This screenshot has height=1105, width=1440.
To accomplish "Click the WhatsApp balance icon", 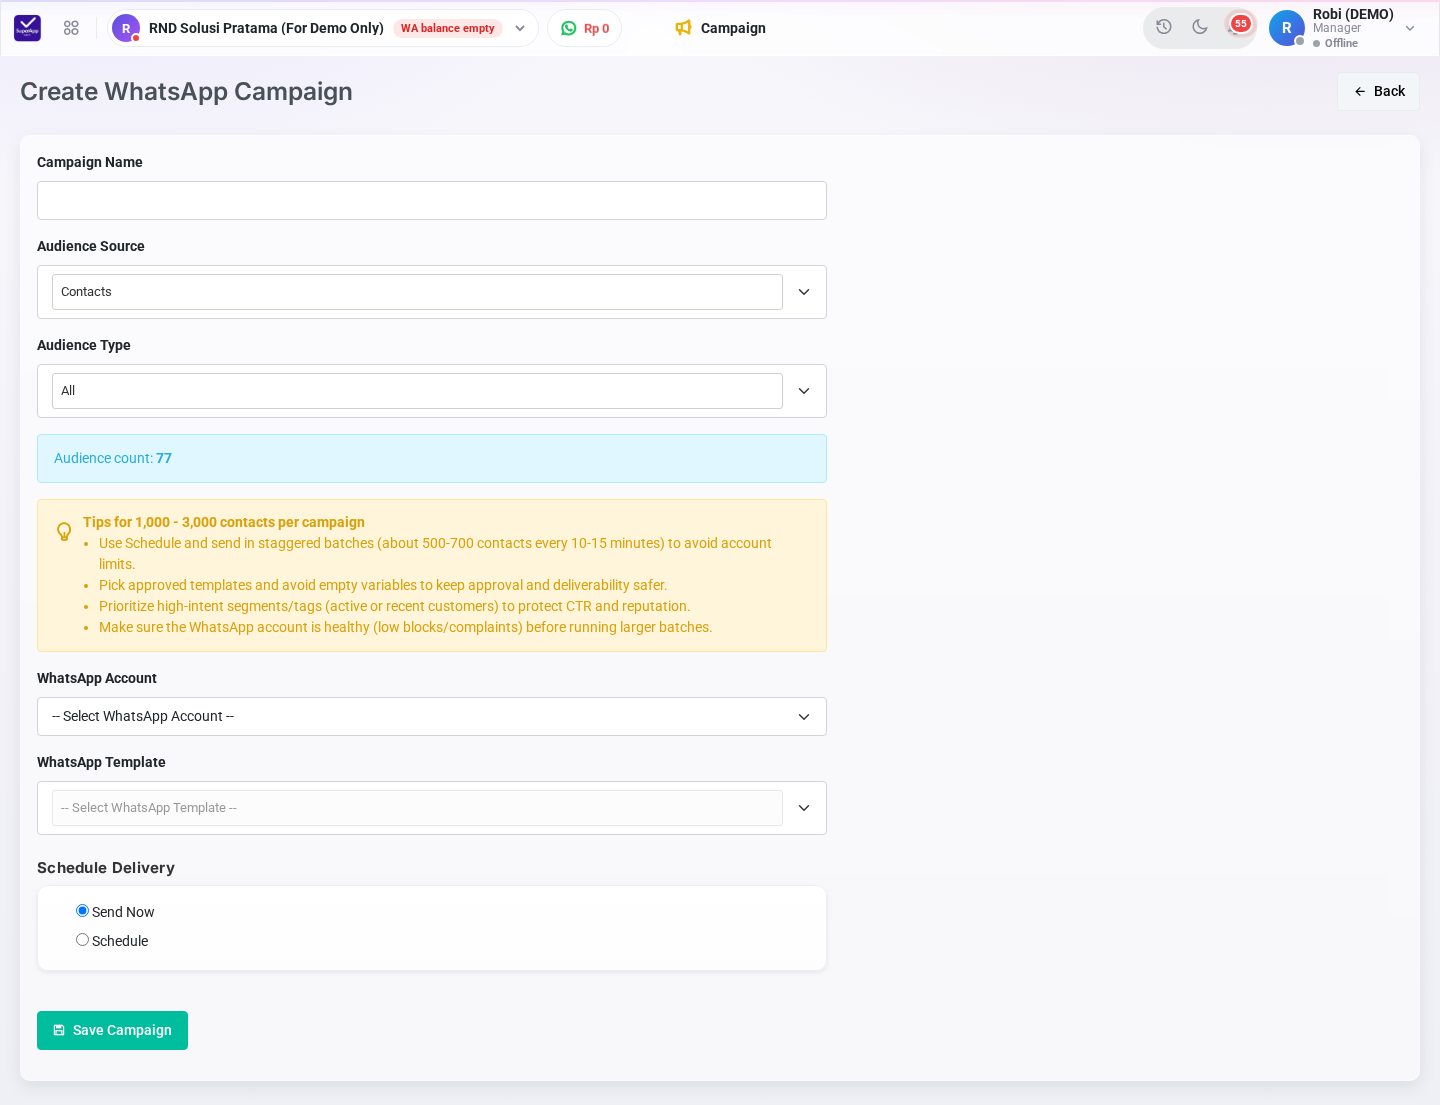I will click(x=569, y=28).
